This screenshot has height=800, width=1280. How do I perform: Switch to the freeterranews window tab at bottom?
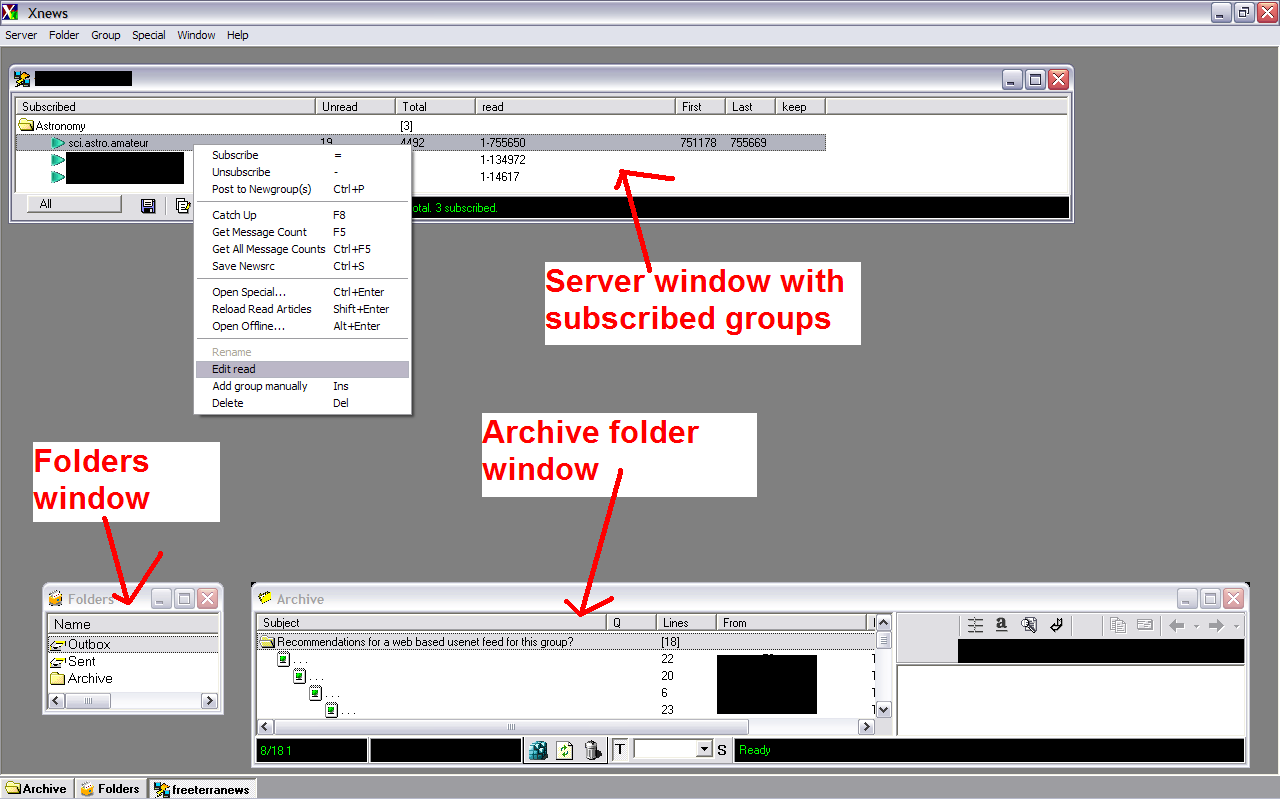[203, 789]
